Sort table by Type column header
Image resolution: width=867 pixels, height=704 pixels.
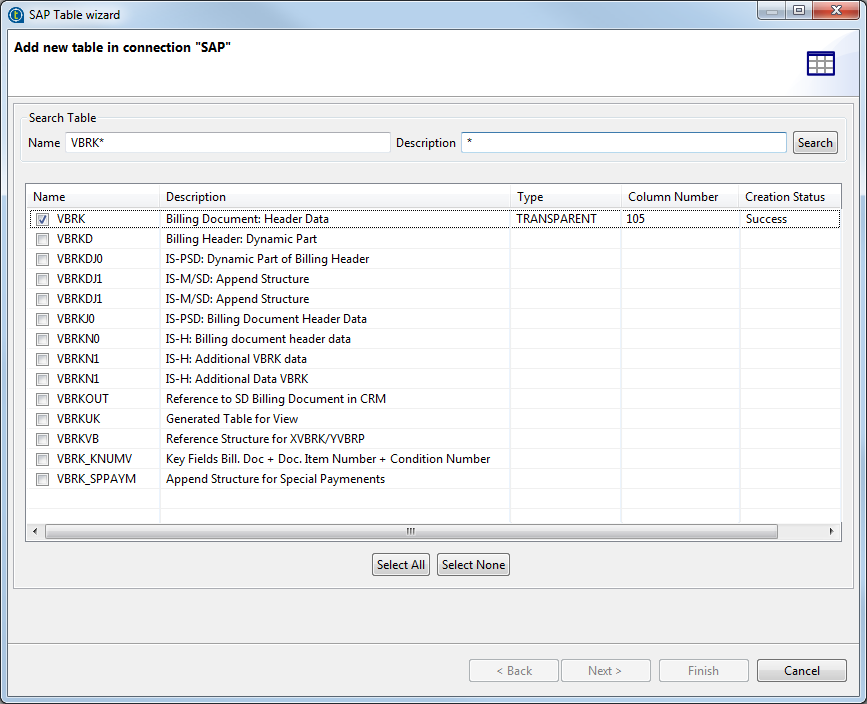point(565,197)
